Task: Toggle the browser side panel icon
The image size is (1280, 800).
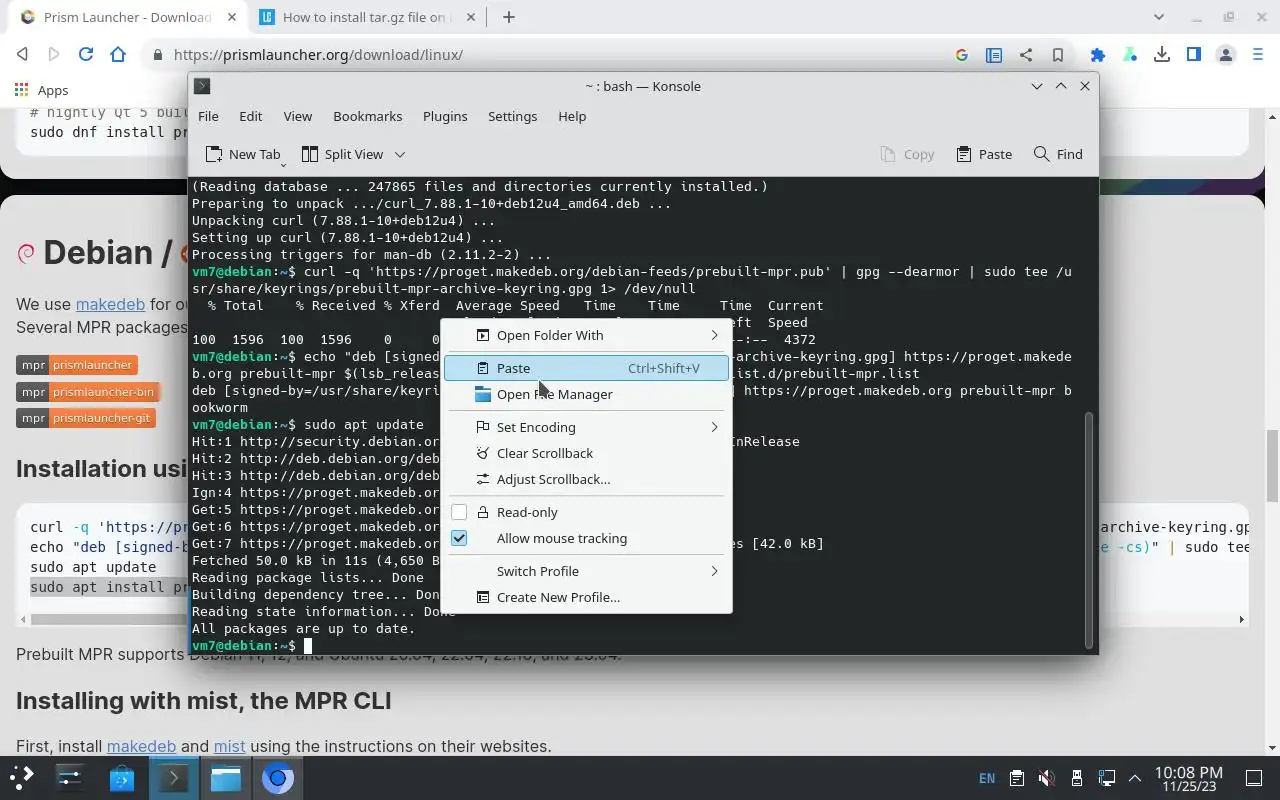Action: click(x=1194, y=55)
